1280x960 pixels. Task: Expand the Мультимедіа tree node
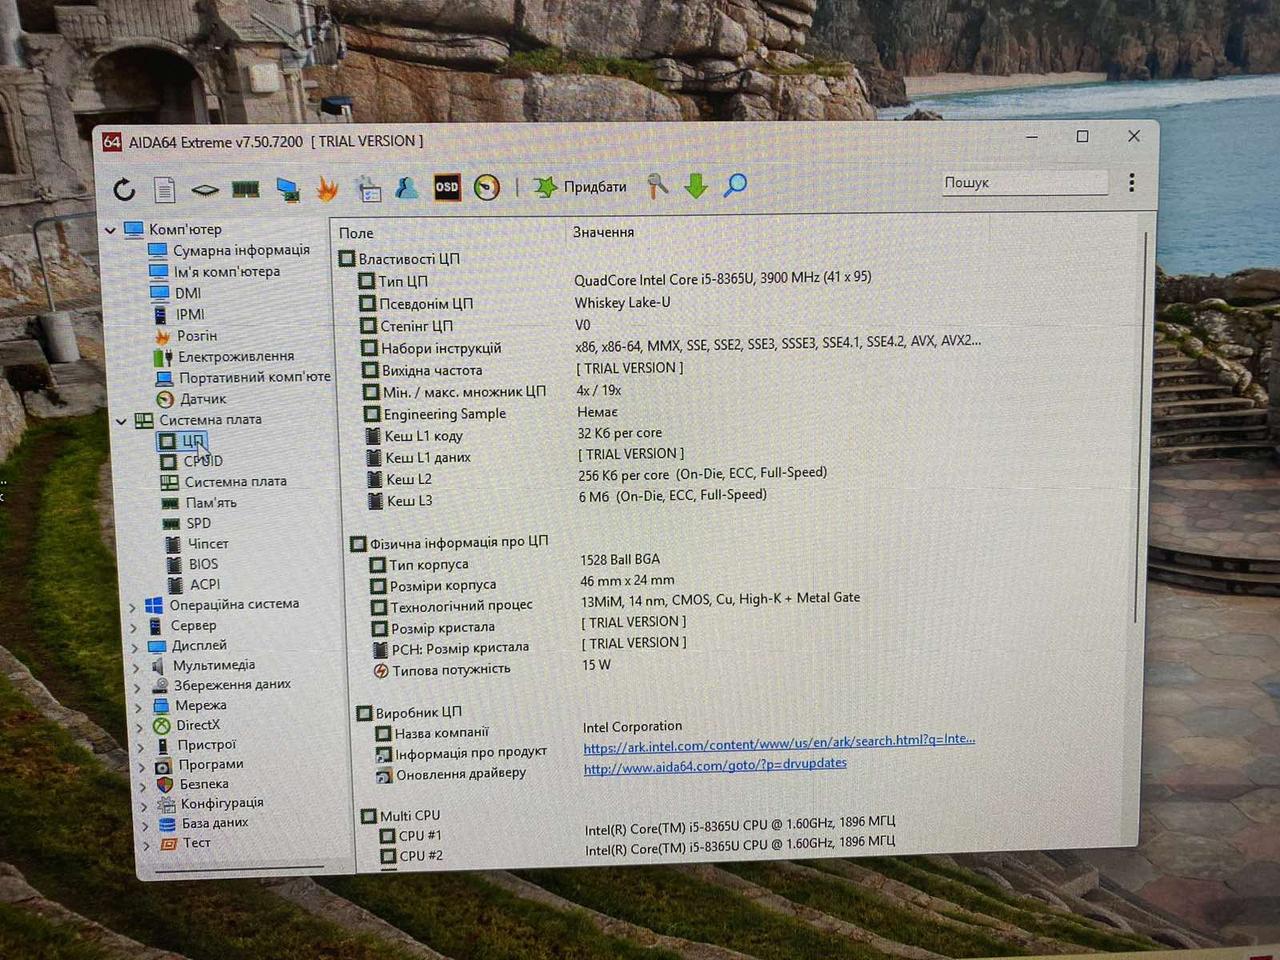pyautogui.click(x=136, y=667)
